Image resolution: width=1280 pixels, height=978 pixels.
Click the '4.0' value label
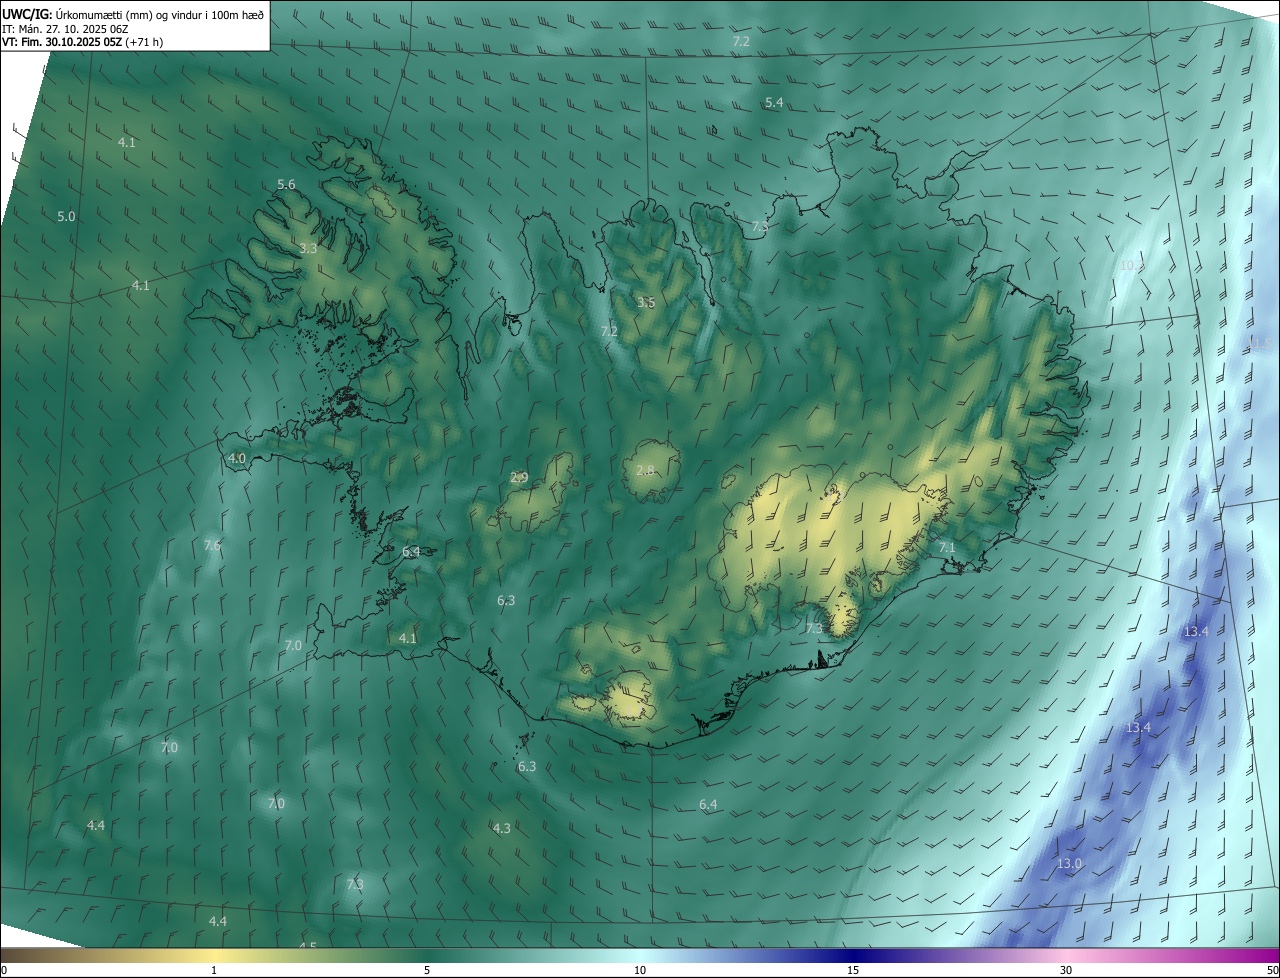point(237,459)
